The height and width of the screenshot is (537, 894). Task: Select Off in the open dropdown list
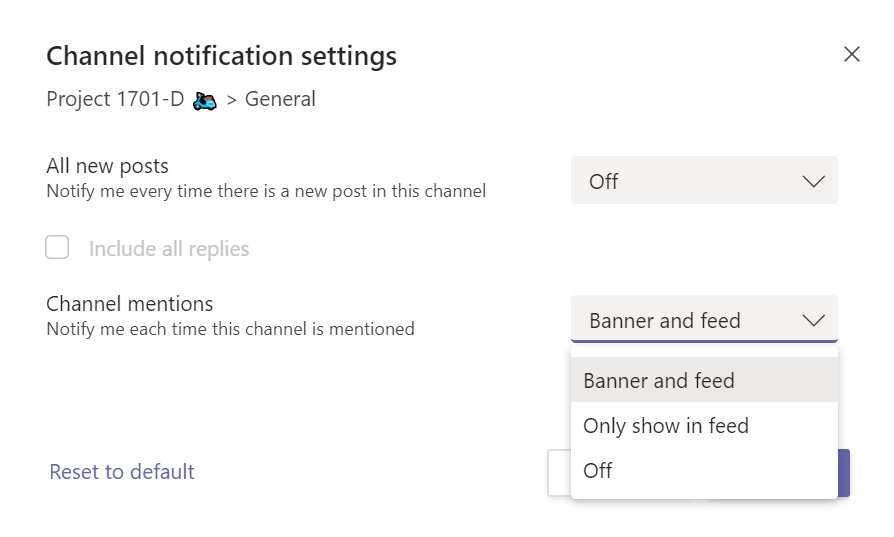[x=598, y=471]
